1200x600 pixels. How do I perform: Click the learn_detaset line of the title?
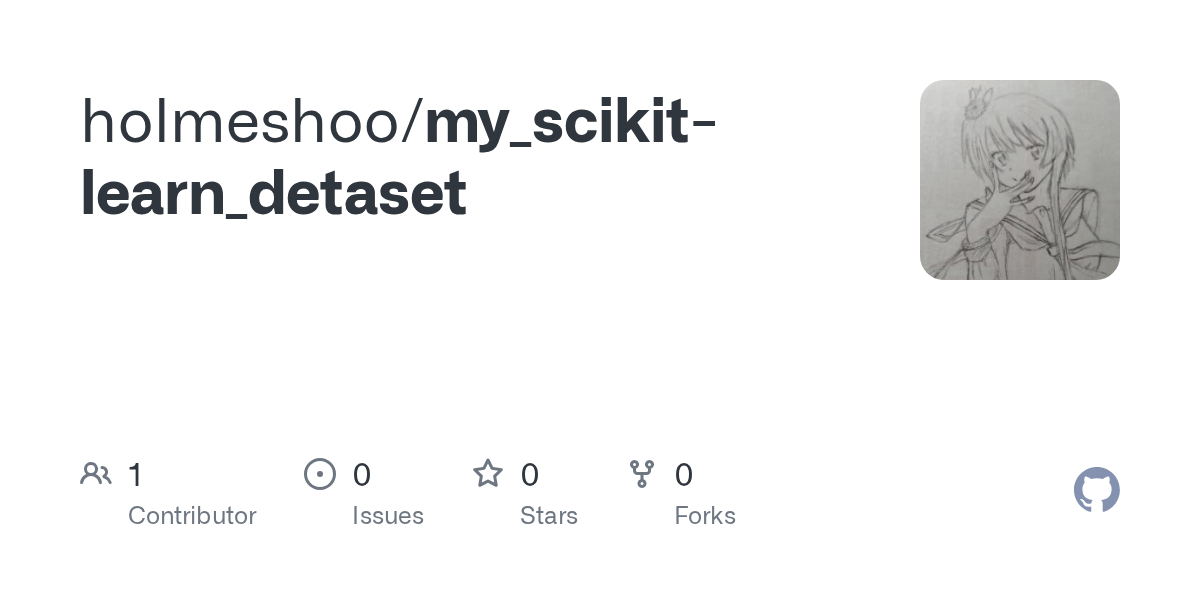click(273, 194)
